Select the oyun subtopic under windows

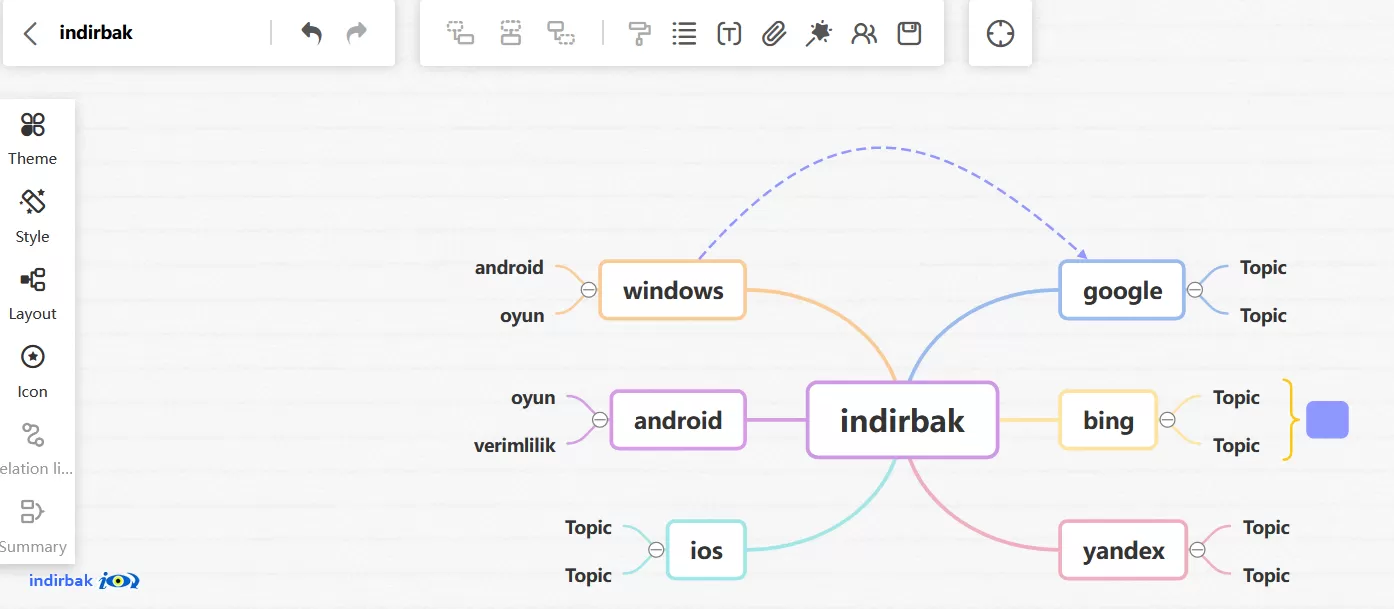522,315
